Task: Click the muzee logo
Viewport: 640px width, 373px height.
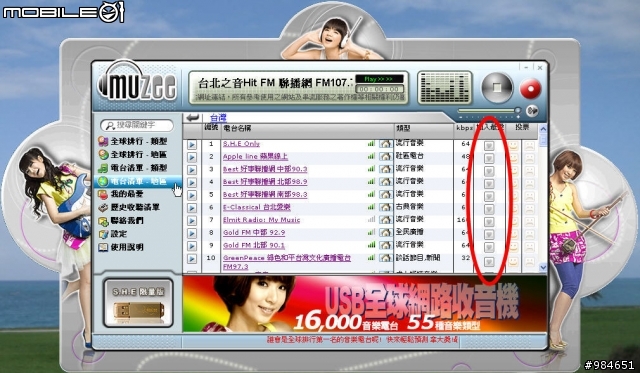Action: (x=137, y=82)
